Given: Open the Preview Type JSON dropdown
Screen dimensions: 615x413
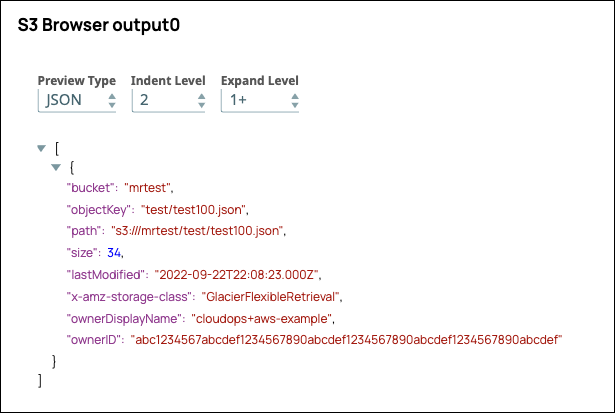Looking at the screenshot, I should tap(76, 101).
